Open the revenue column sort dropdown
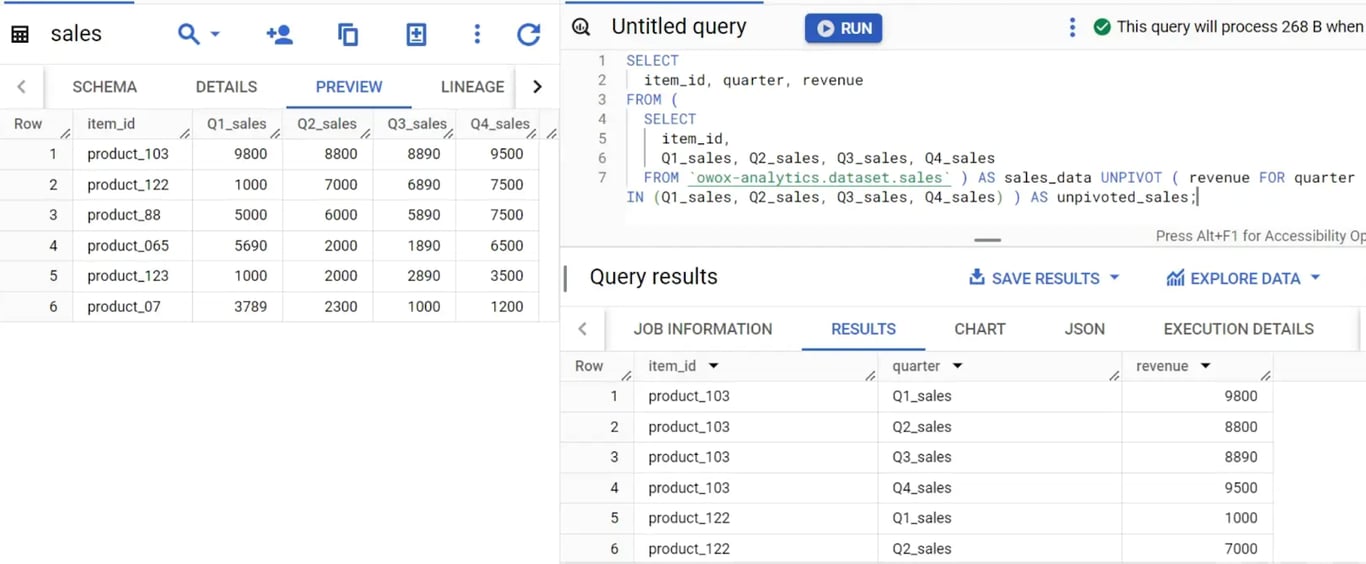This screenshot has height=564, width=1366. point(1206,366)
